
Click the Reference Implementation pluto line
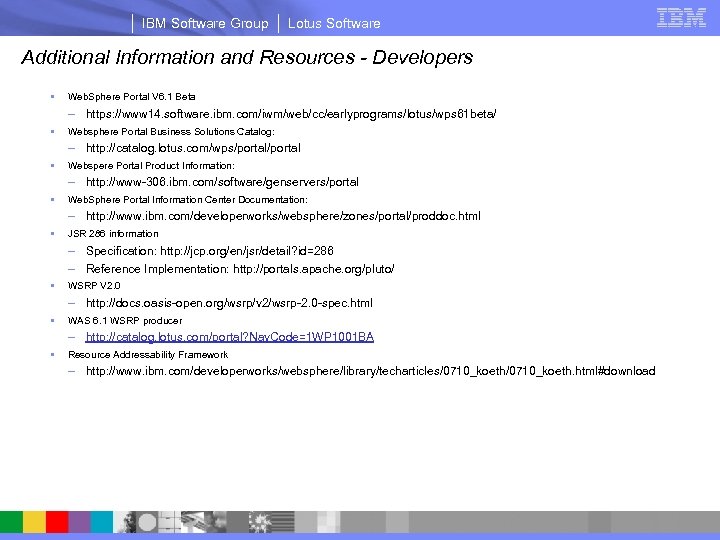click(x=240, y=269)
